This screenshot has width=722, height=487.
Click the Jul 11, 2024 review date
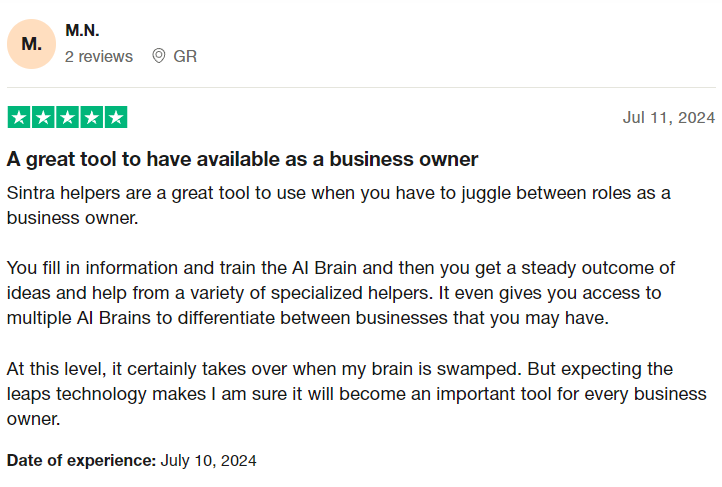pos(669,118)
